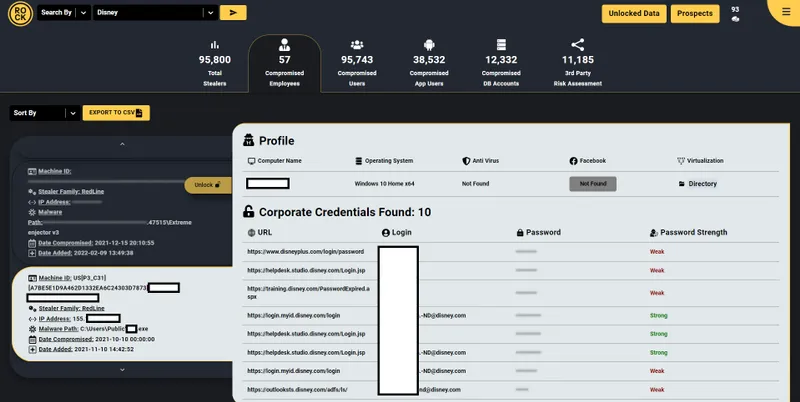Click the Virtualization column icon
The height and width of the screenshot is (402, 800).
(681, 161)
